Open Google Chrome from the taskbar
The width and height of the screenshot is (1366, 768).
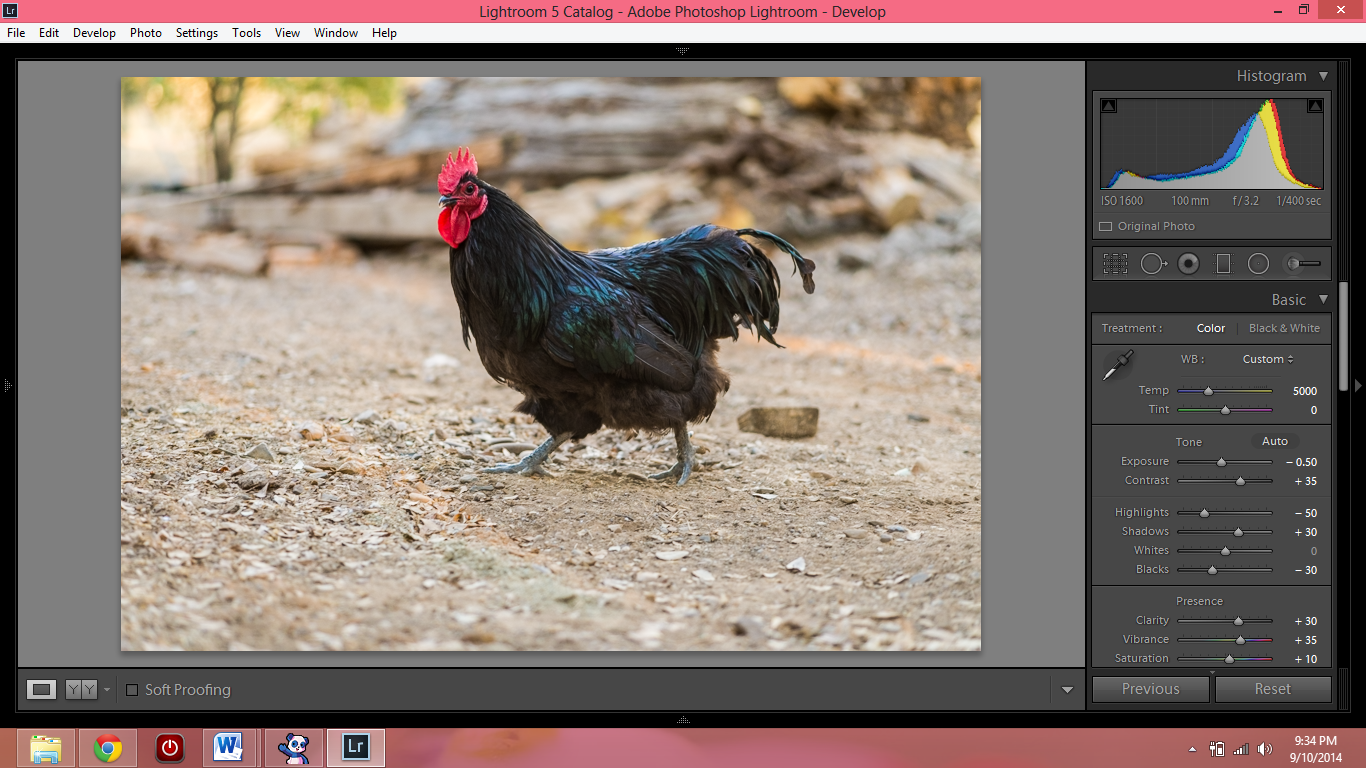click(108, 747)
